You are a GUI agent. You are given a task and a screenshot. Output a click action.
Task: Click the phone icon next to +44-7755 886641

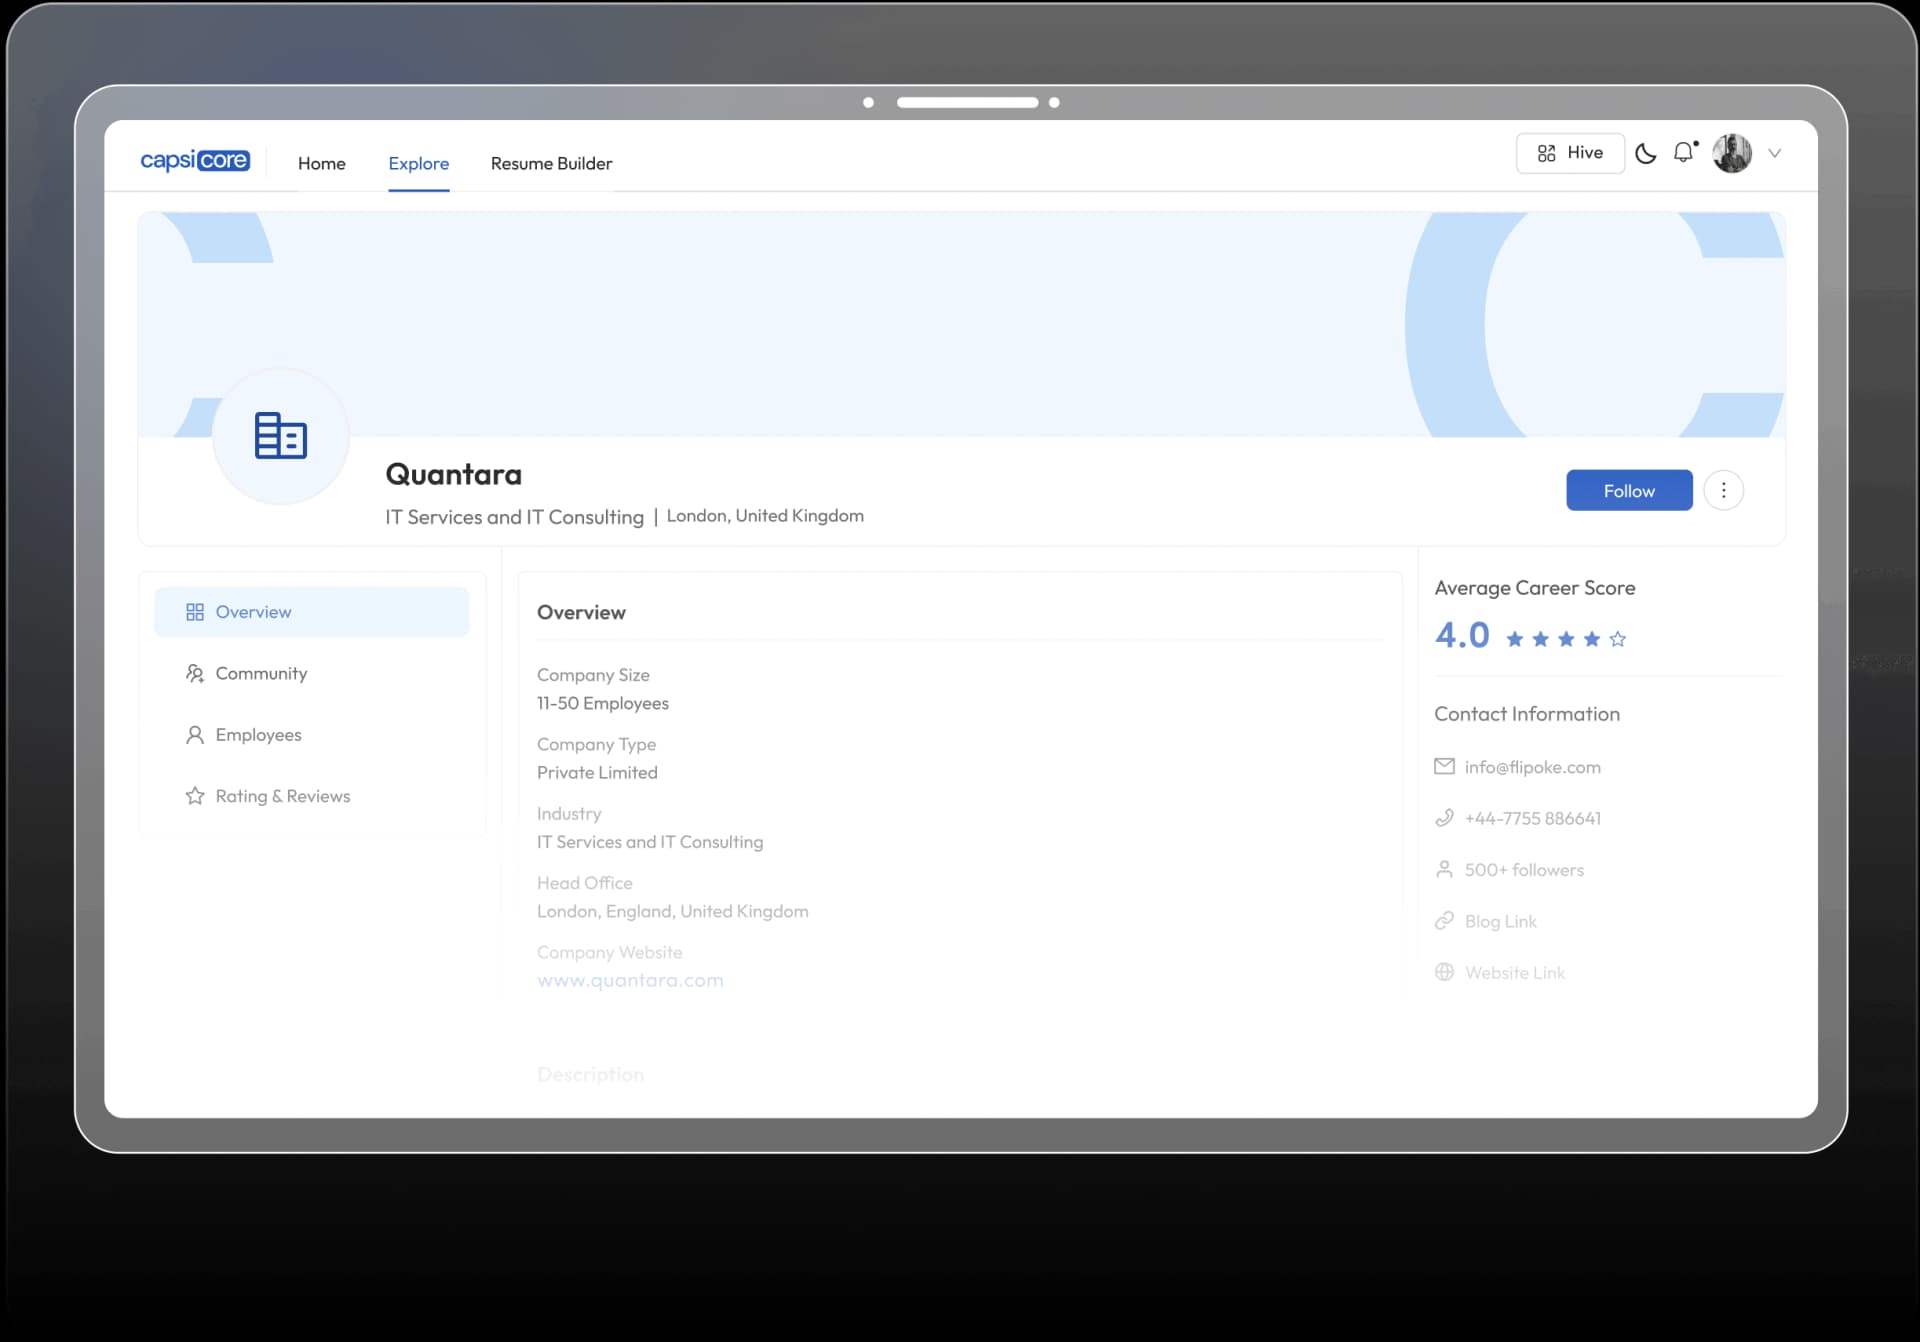point(1445,818)
